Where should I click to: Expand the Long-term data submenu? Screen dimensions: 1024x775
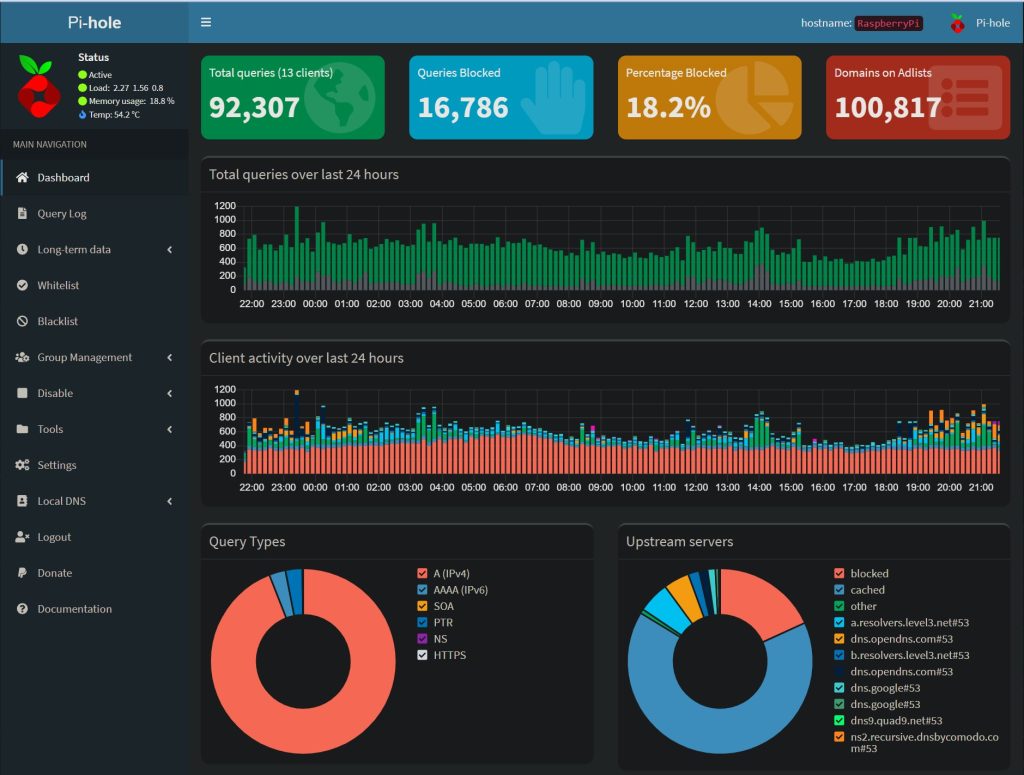169,250
